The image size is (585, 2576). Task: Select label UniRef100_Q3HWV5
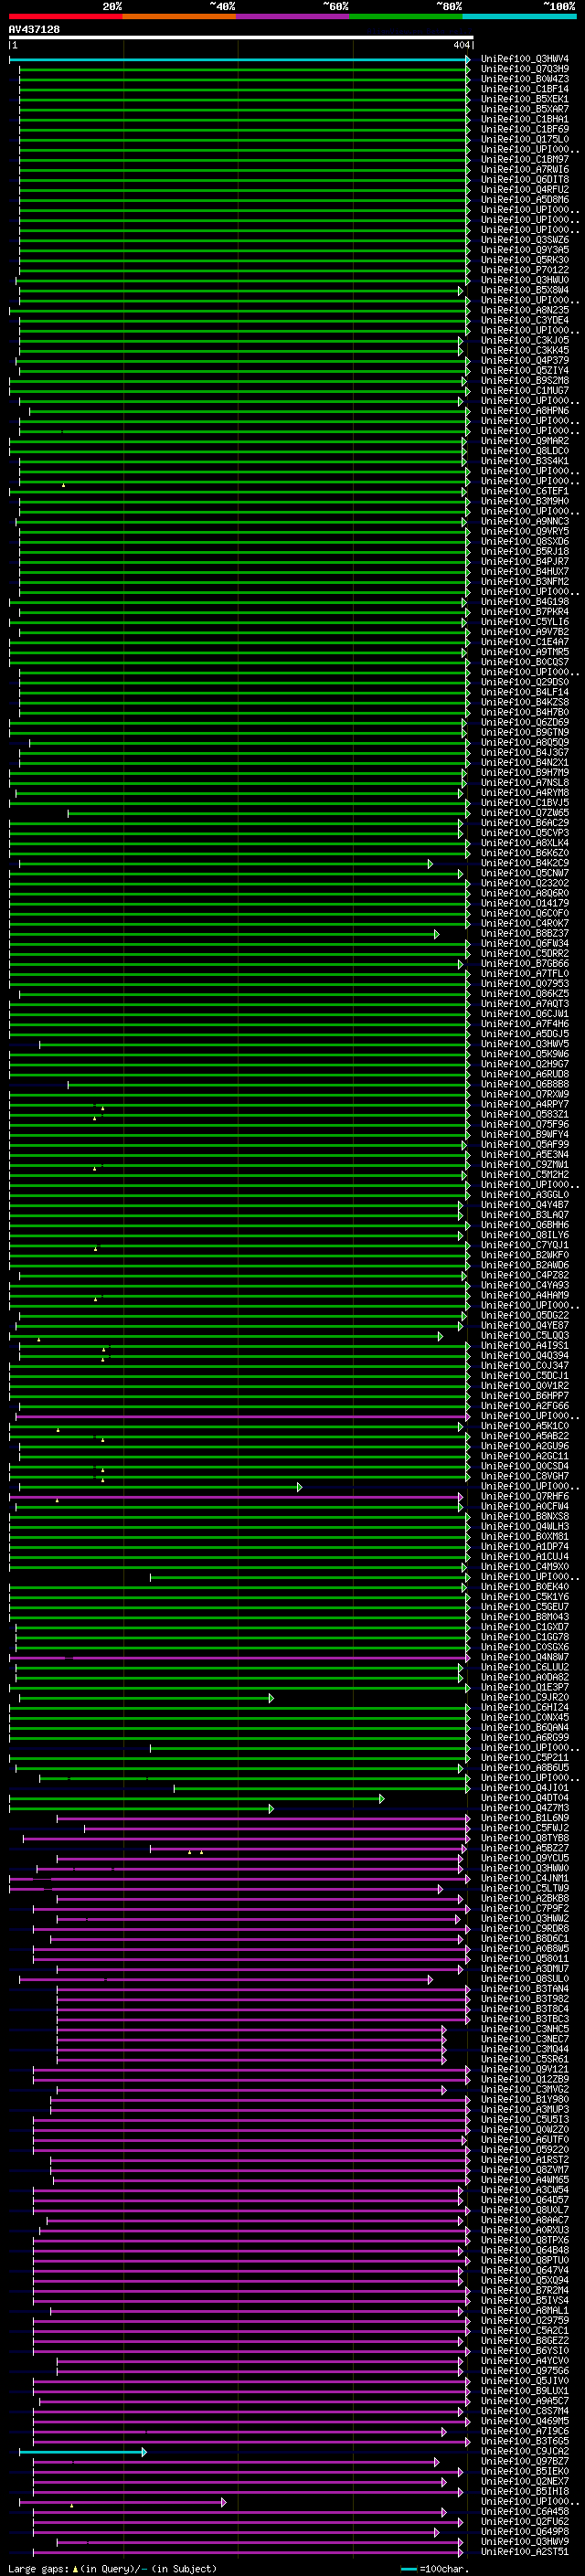[525, 1044]
